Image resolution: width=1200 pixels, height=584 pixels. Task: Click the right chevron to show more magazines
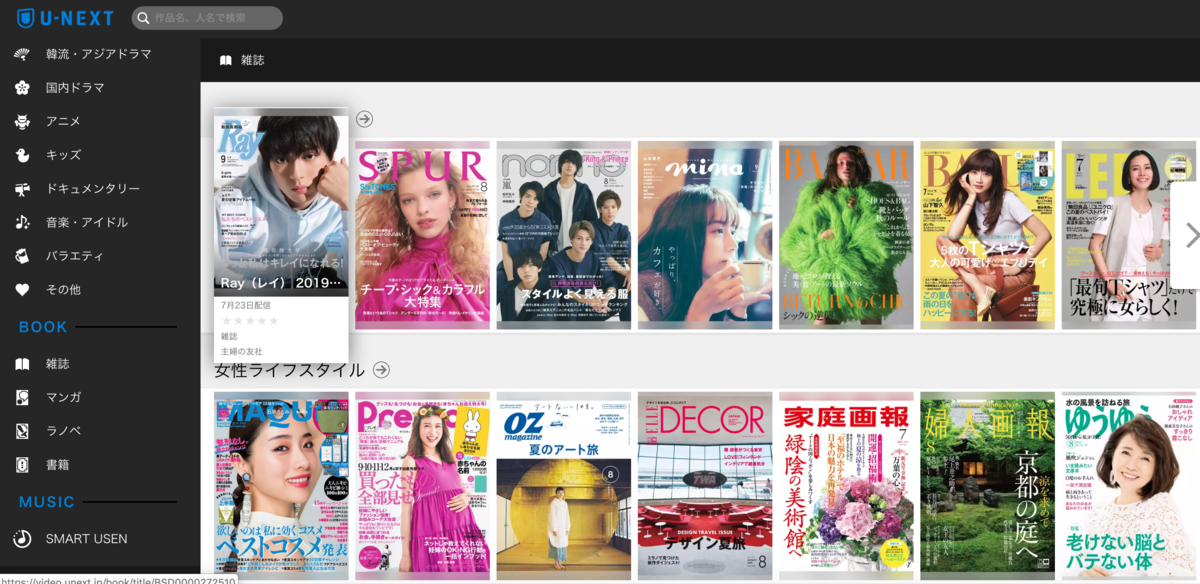(x=1190, y=235)
